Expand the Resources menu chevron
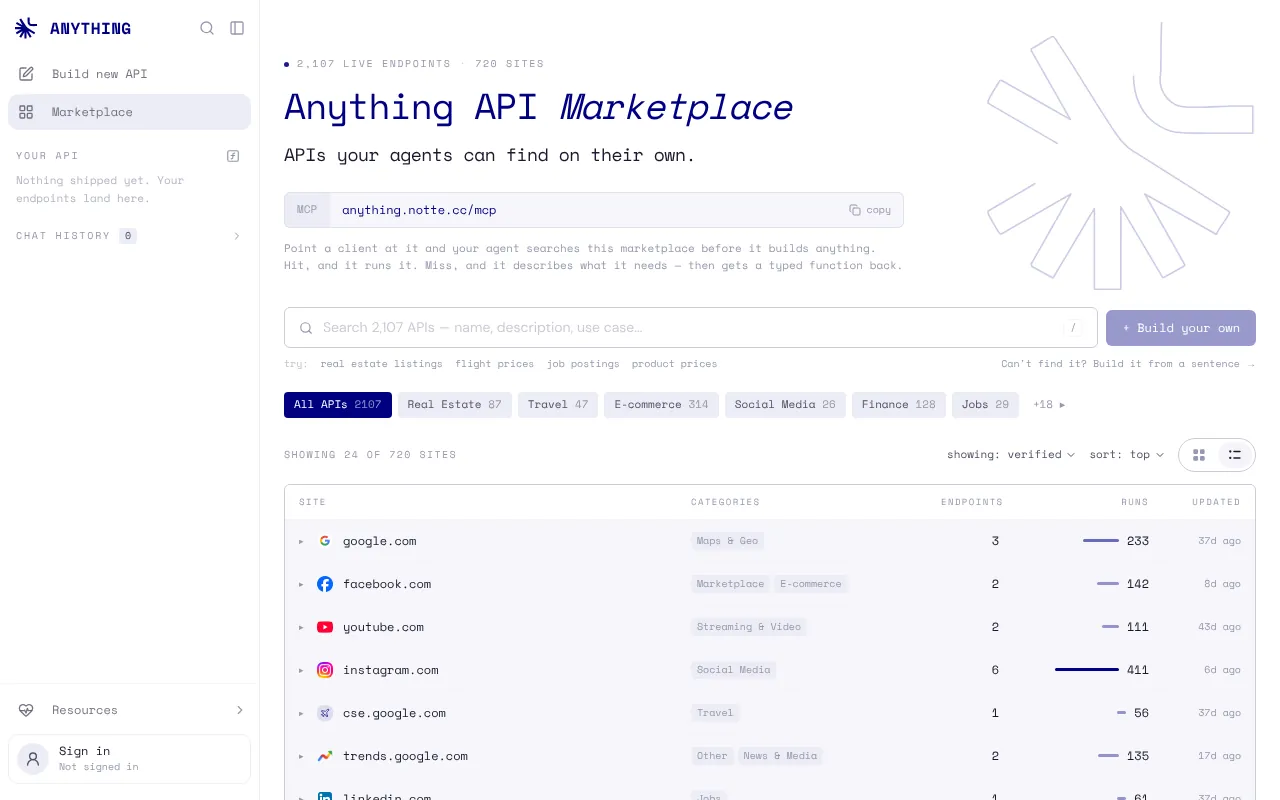This screenshot has height=800, width=1280. coord(240,710)
